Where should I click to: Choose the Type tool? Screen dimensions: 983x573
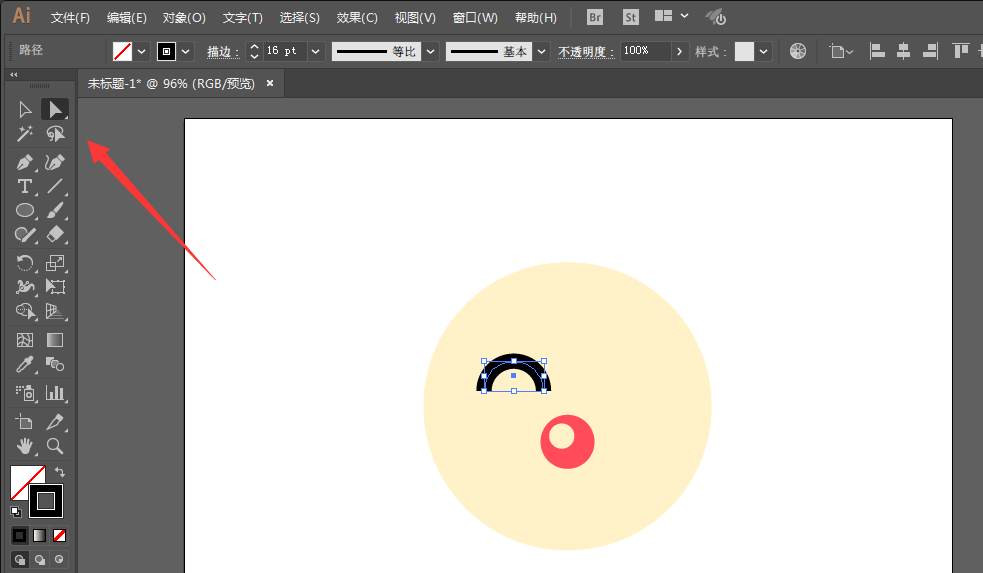coord(25,186)
